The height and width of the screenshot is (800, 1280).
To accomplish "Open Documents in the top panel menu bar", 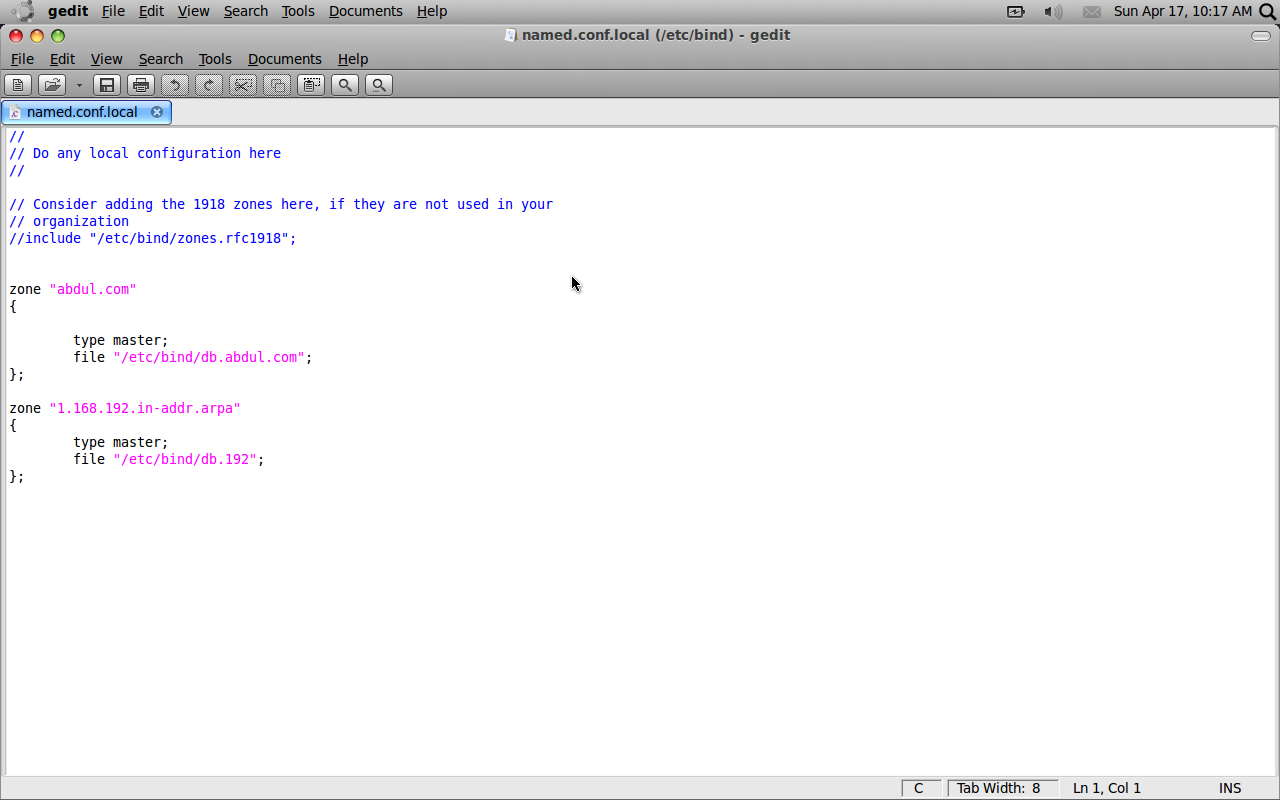I will click(x=365, y=11).
